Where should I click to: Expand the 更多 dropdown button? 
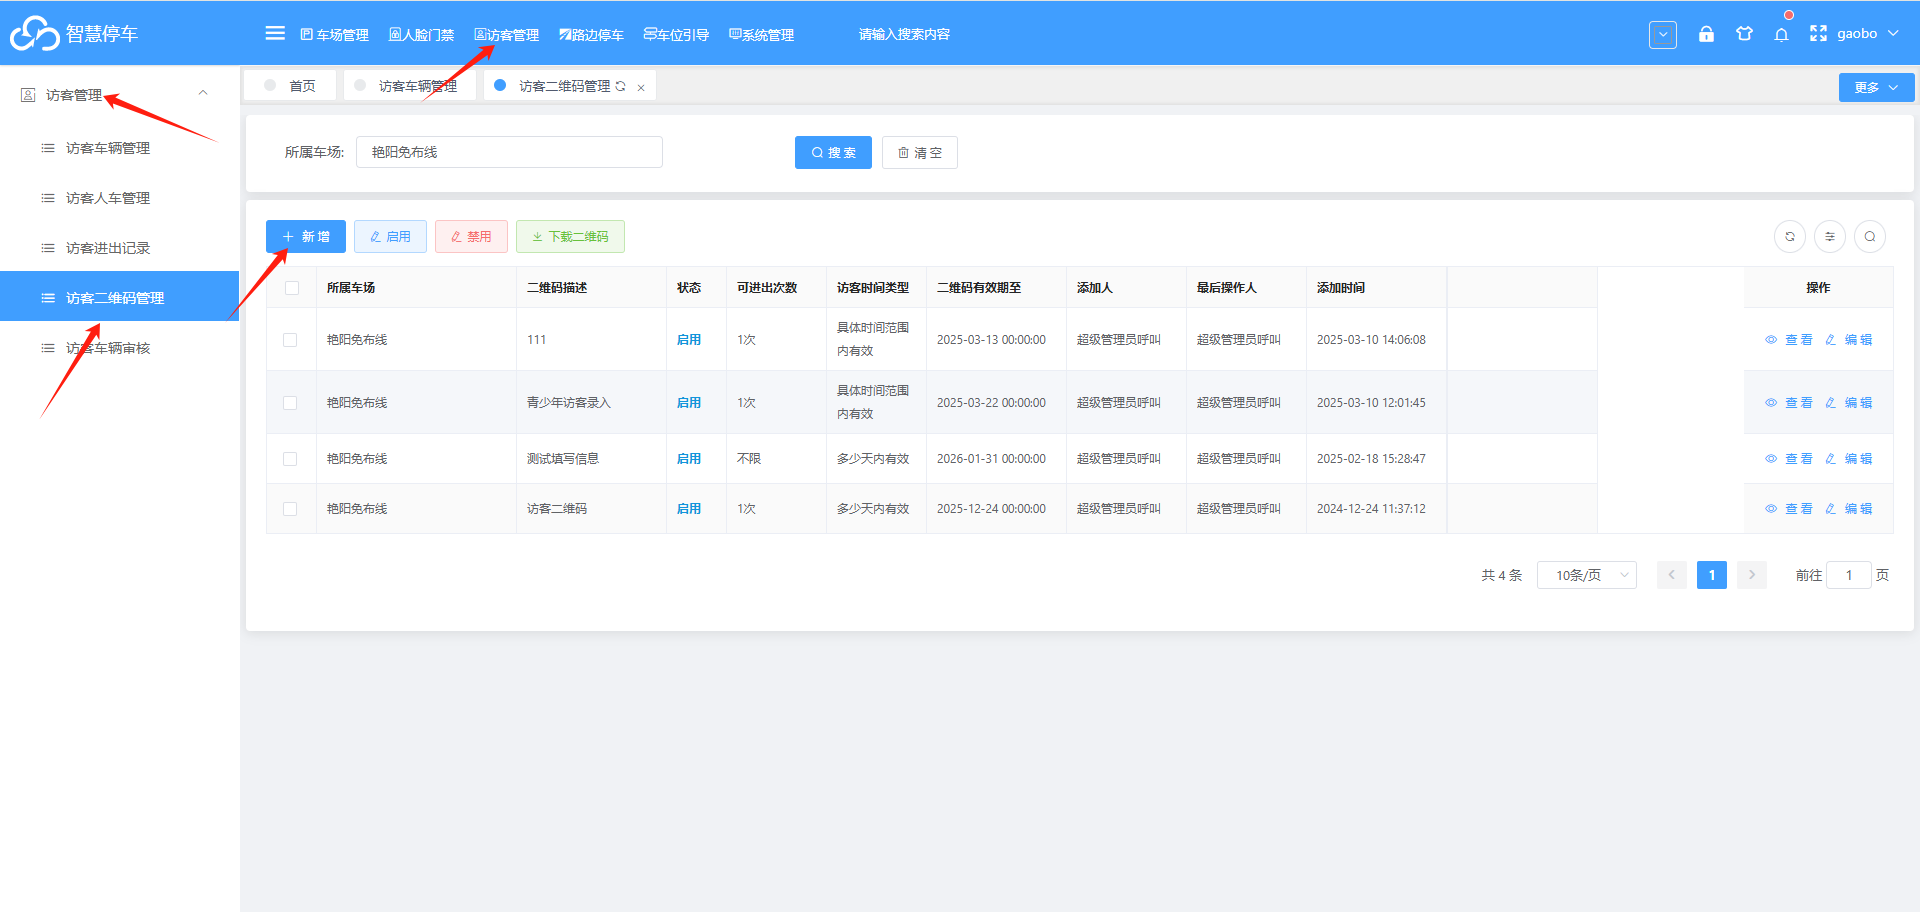tap(1876, 88)
